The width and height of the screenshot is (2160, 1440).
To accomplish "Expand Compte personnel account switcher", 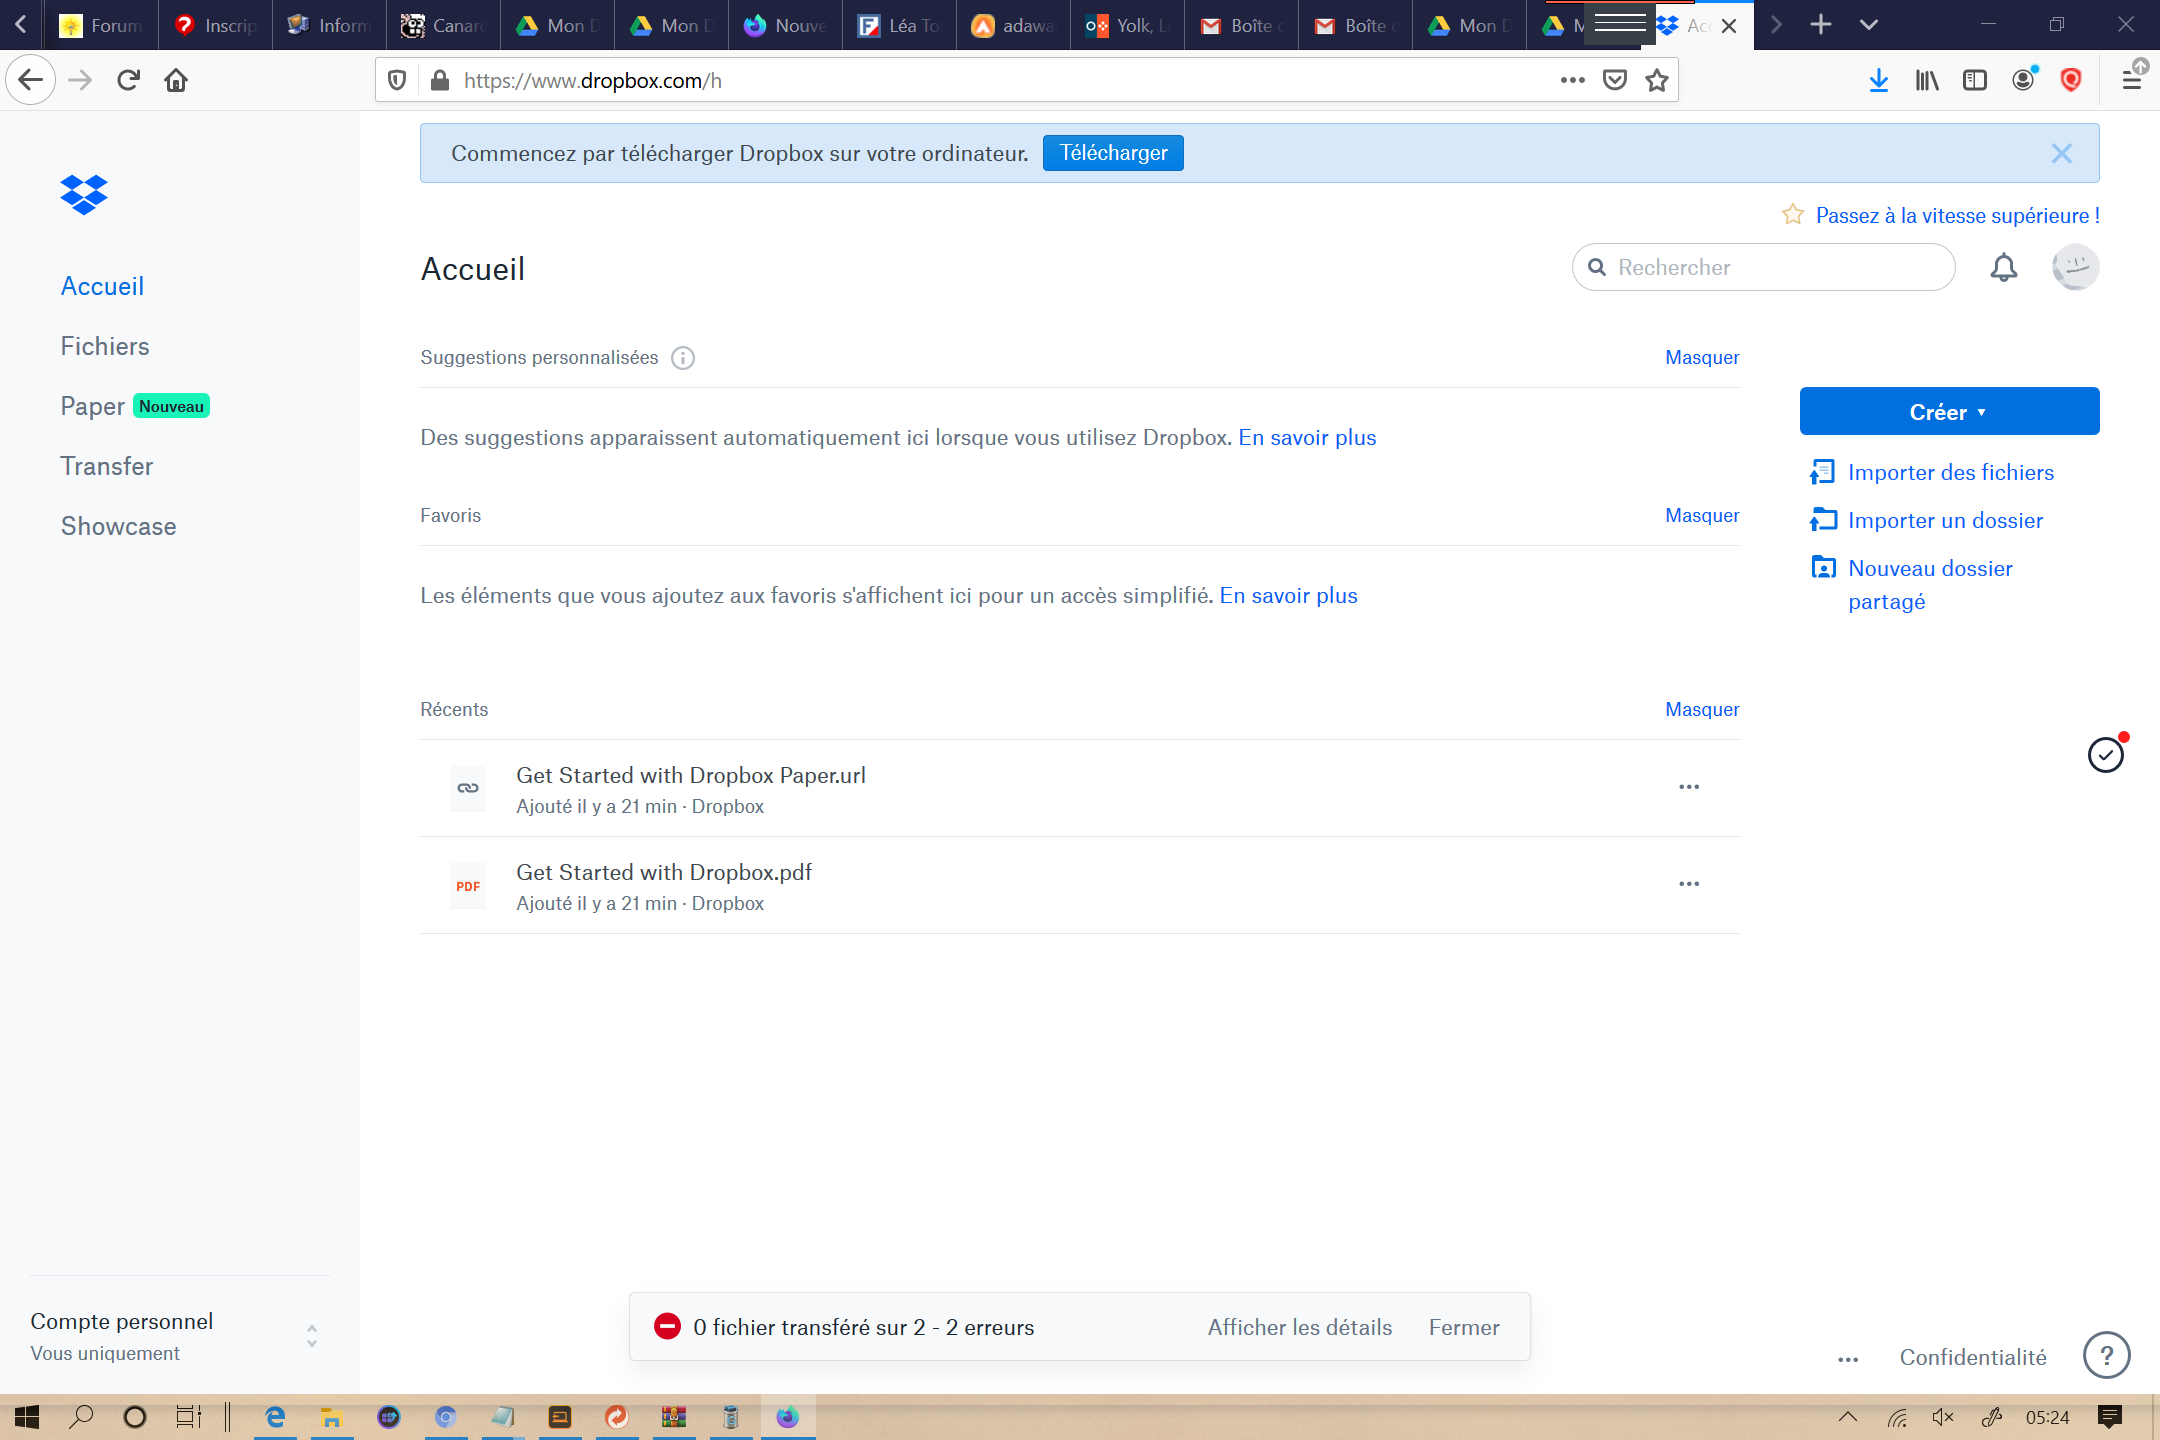I will (312, 1336).
